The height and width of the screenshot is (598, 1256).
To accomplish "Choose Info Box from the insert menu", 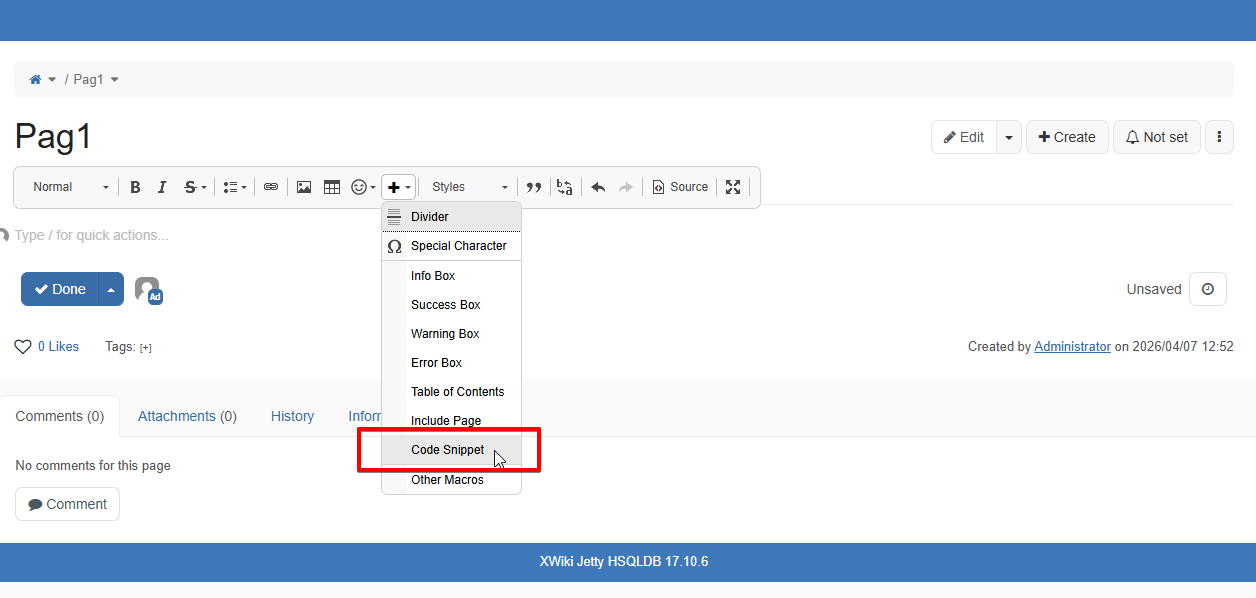I will coord(433,276).
